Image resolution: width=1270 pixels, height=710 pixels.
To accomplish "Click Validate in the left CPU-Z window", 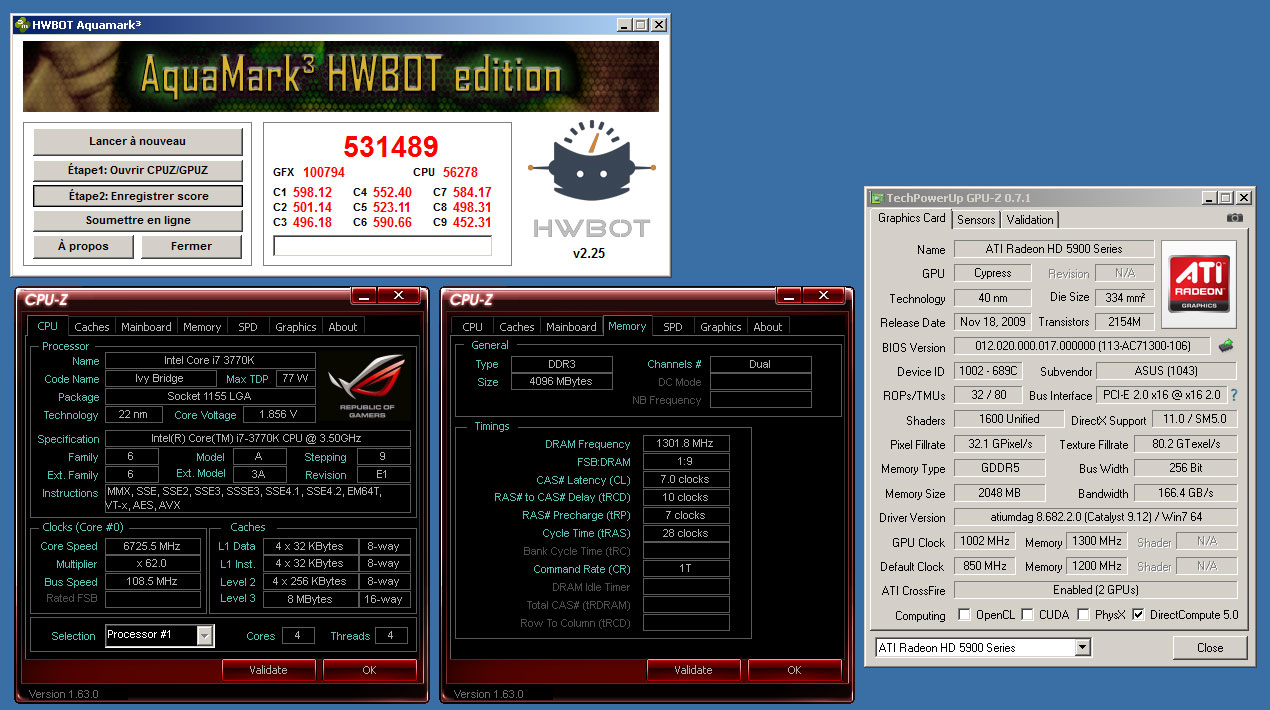I will click(268, 670).
